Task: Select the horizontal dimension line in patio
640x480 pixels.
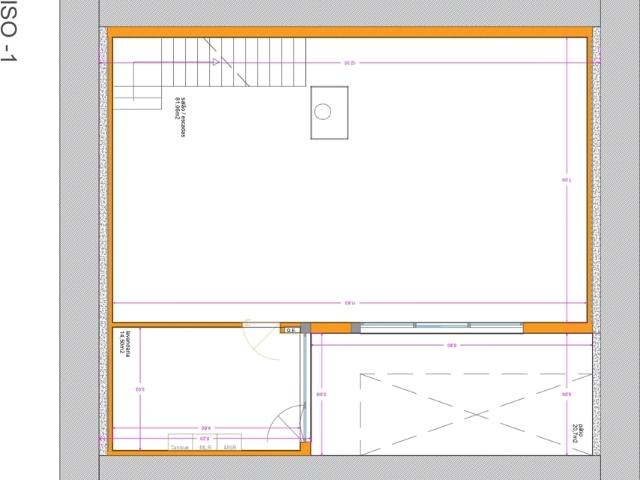Action: tap(450, 347)
